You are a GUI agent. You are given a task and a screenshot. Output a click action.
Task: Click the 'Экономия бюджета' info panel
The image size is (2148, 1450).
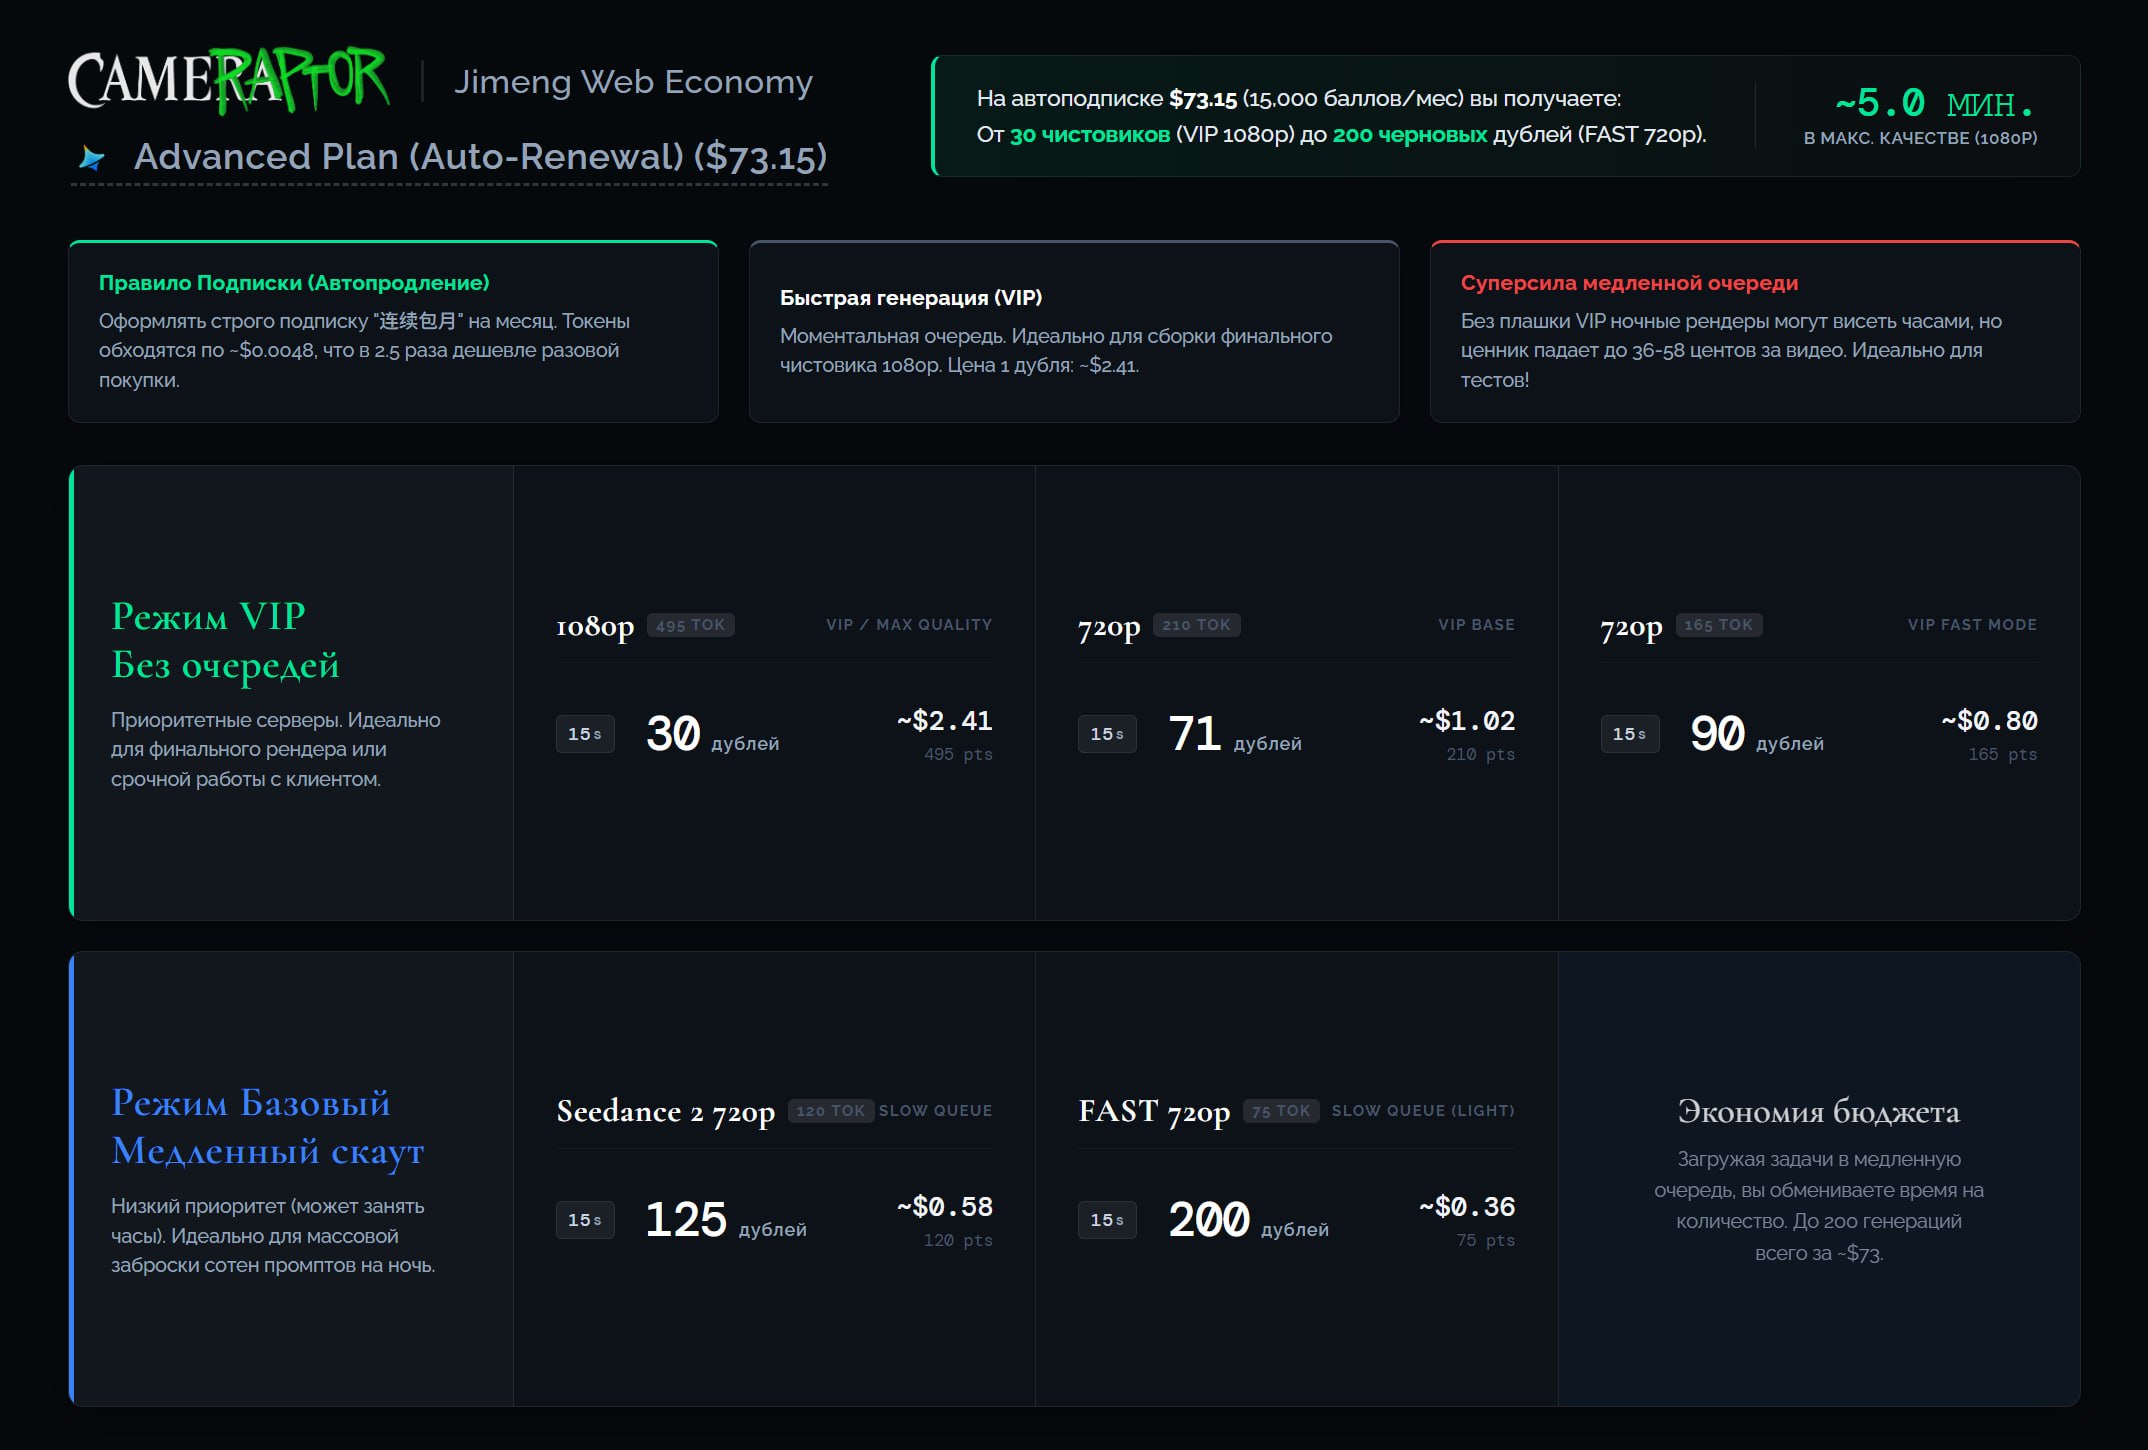pos(1819,1179)
